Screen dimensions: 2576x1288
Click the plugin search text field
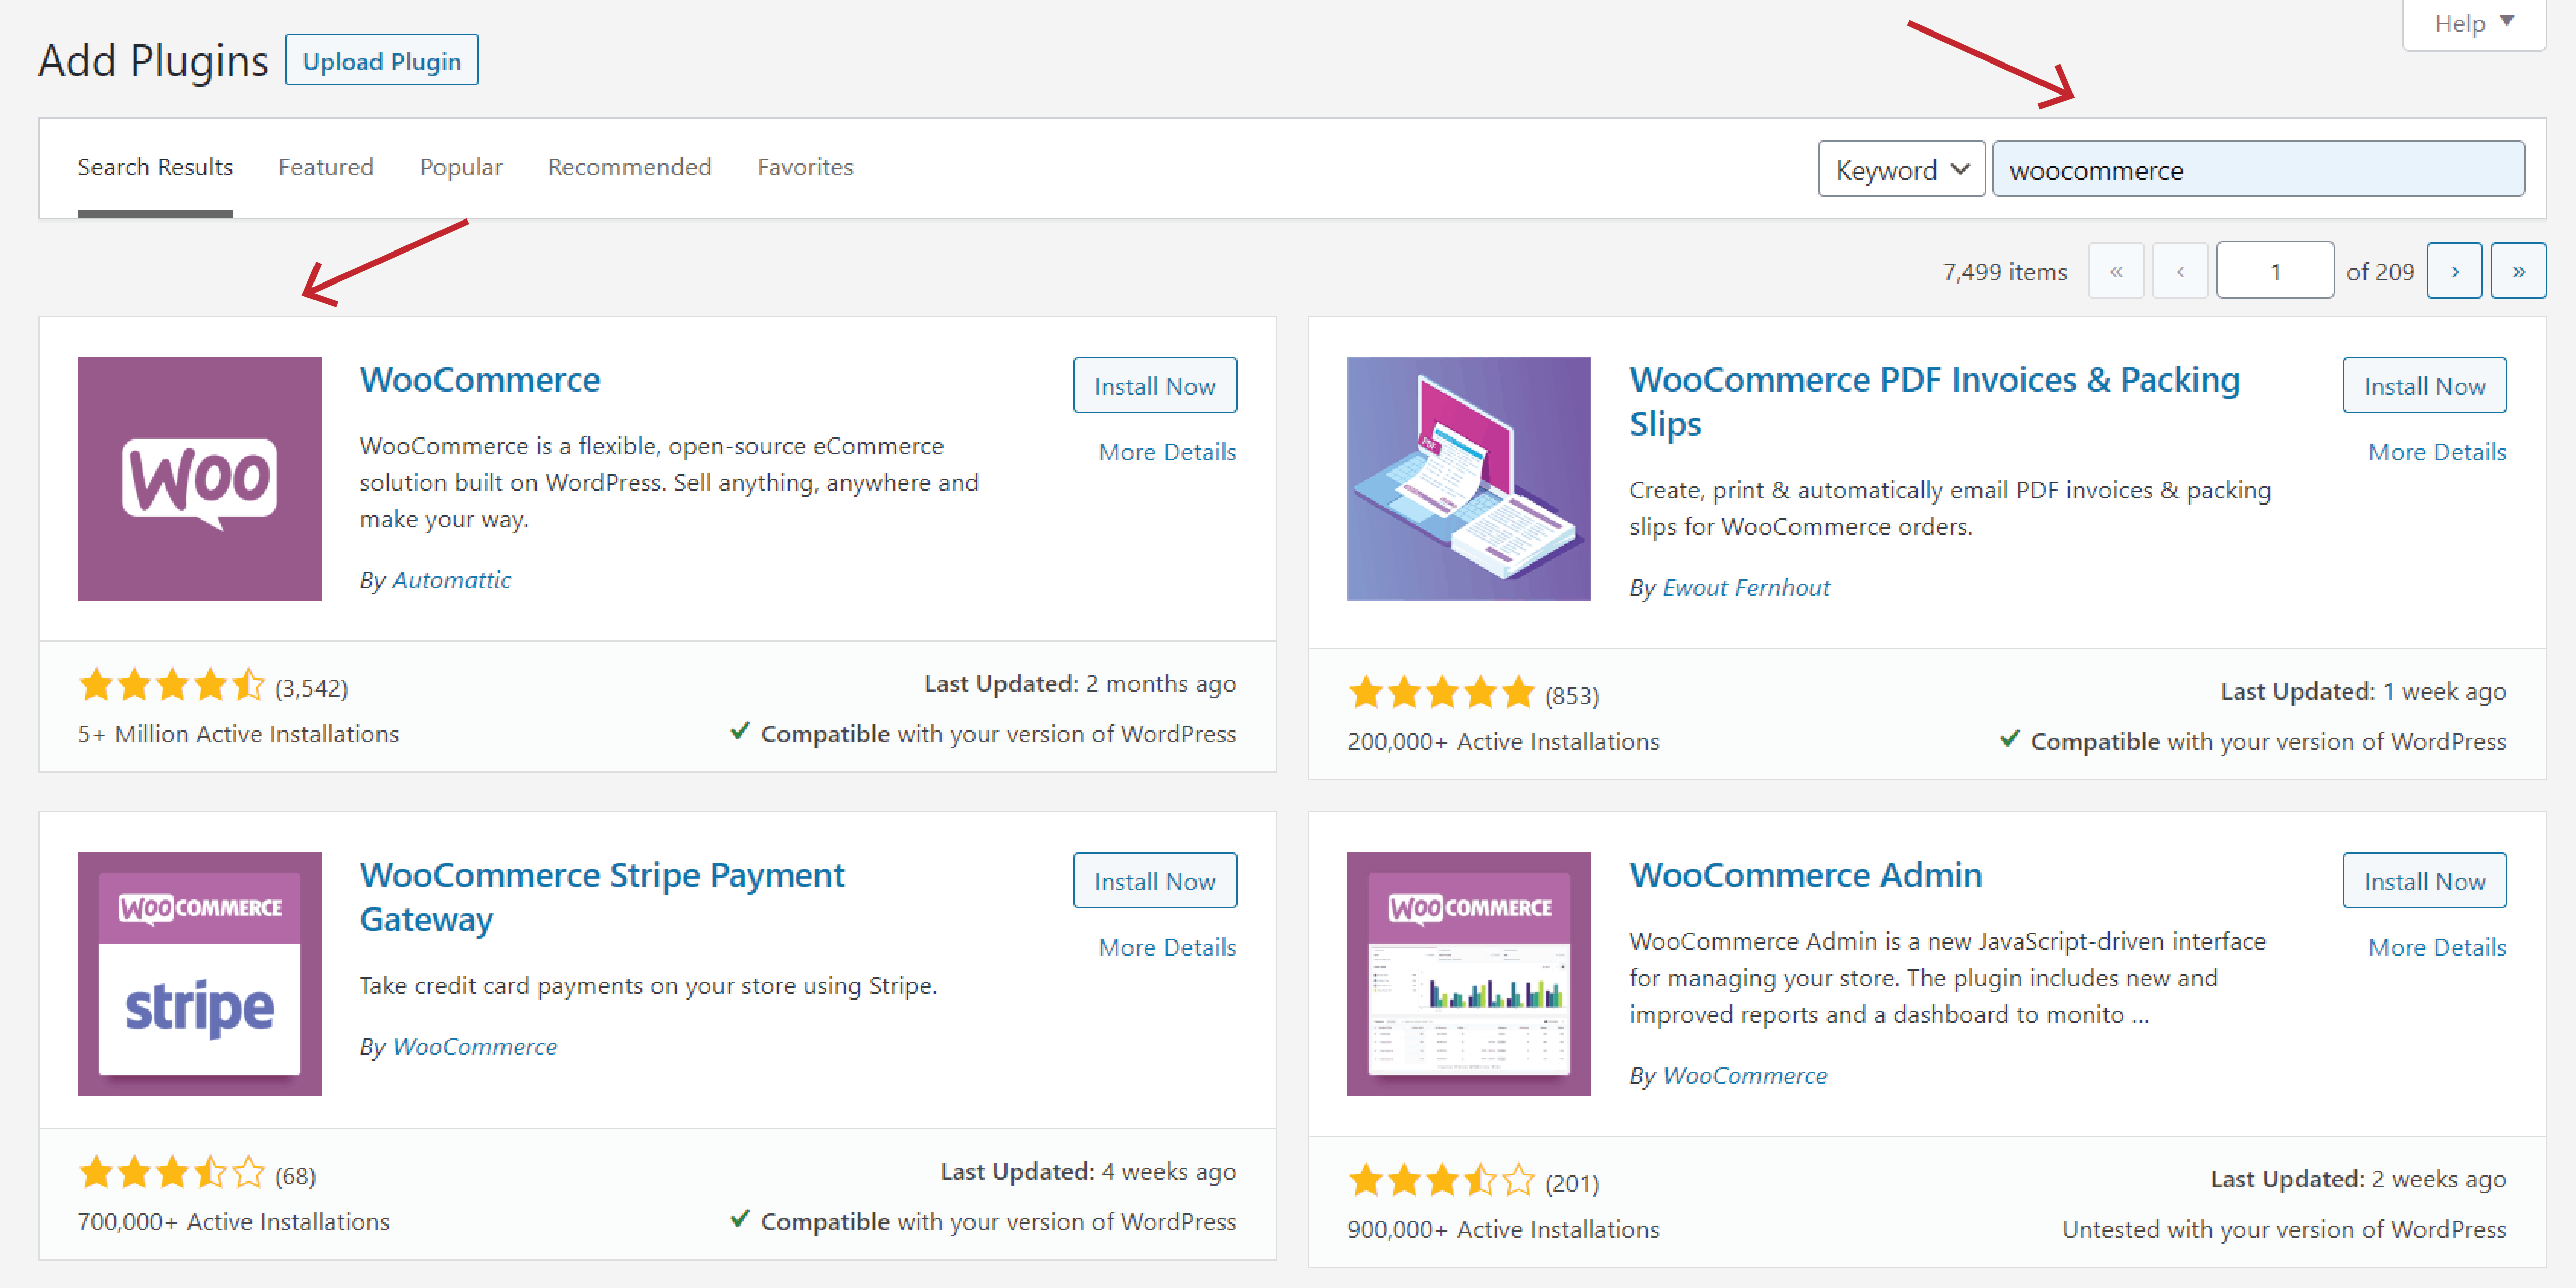(2257, 169)
